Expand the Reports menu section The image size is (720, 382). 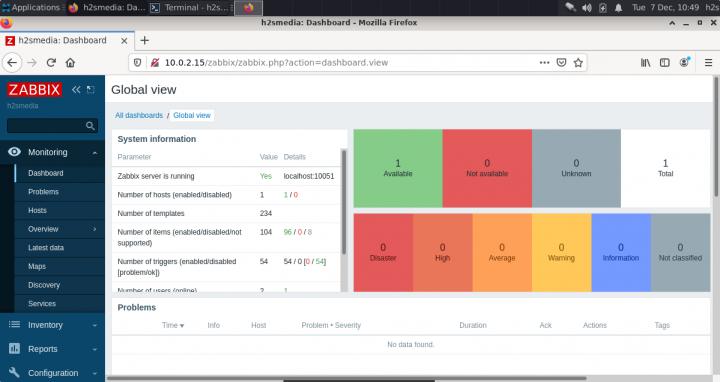(95, 349)
